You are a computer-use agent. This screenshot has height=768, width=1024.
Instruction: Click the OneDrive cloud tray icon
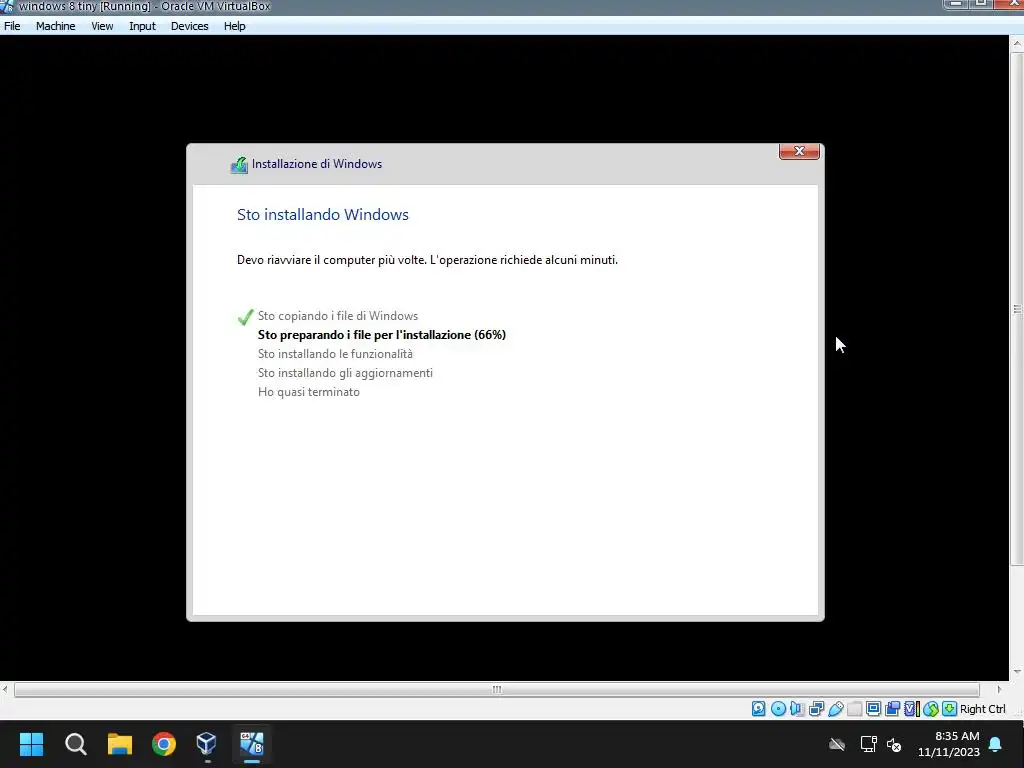coord(837,744)
